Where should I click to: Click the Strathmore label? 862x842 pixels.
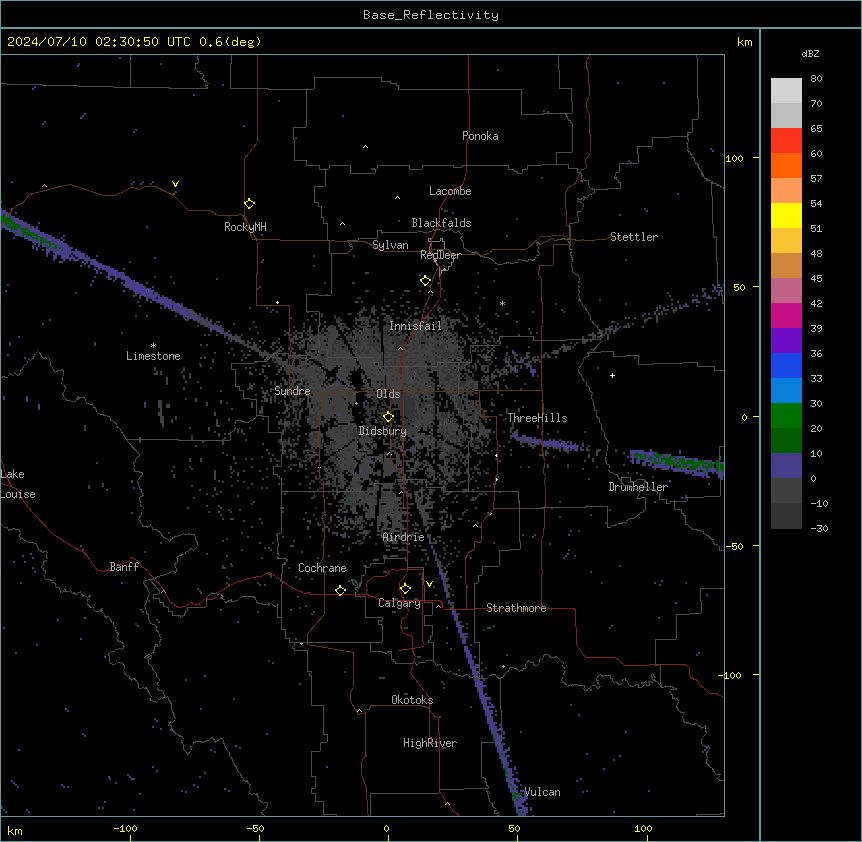click(516, 608)
